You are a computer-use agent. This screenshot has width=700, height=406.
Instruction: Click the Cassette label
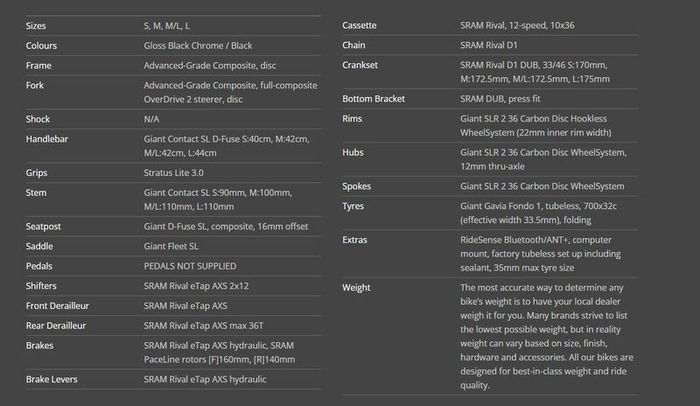click(x=359, y=25)
